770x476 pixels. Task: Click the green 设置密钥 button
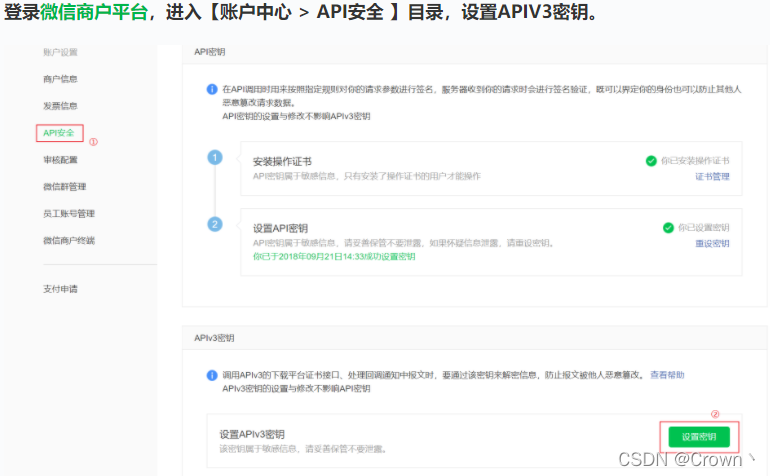[x=699, y=437]
